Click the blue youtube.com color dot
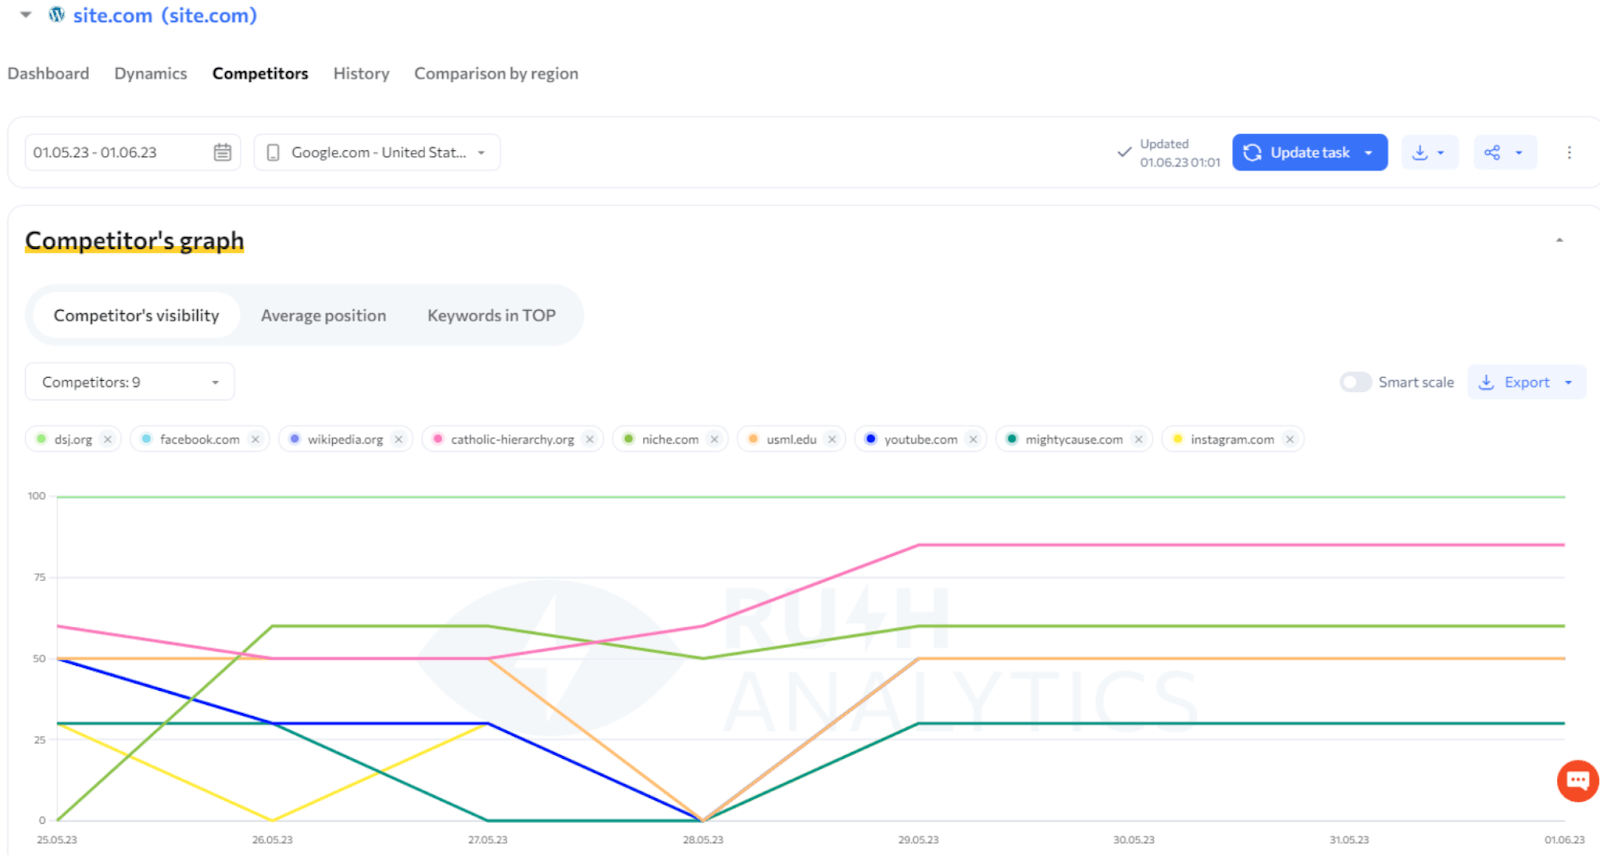 click(x=870, y=438)
